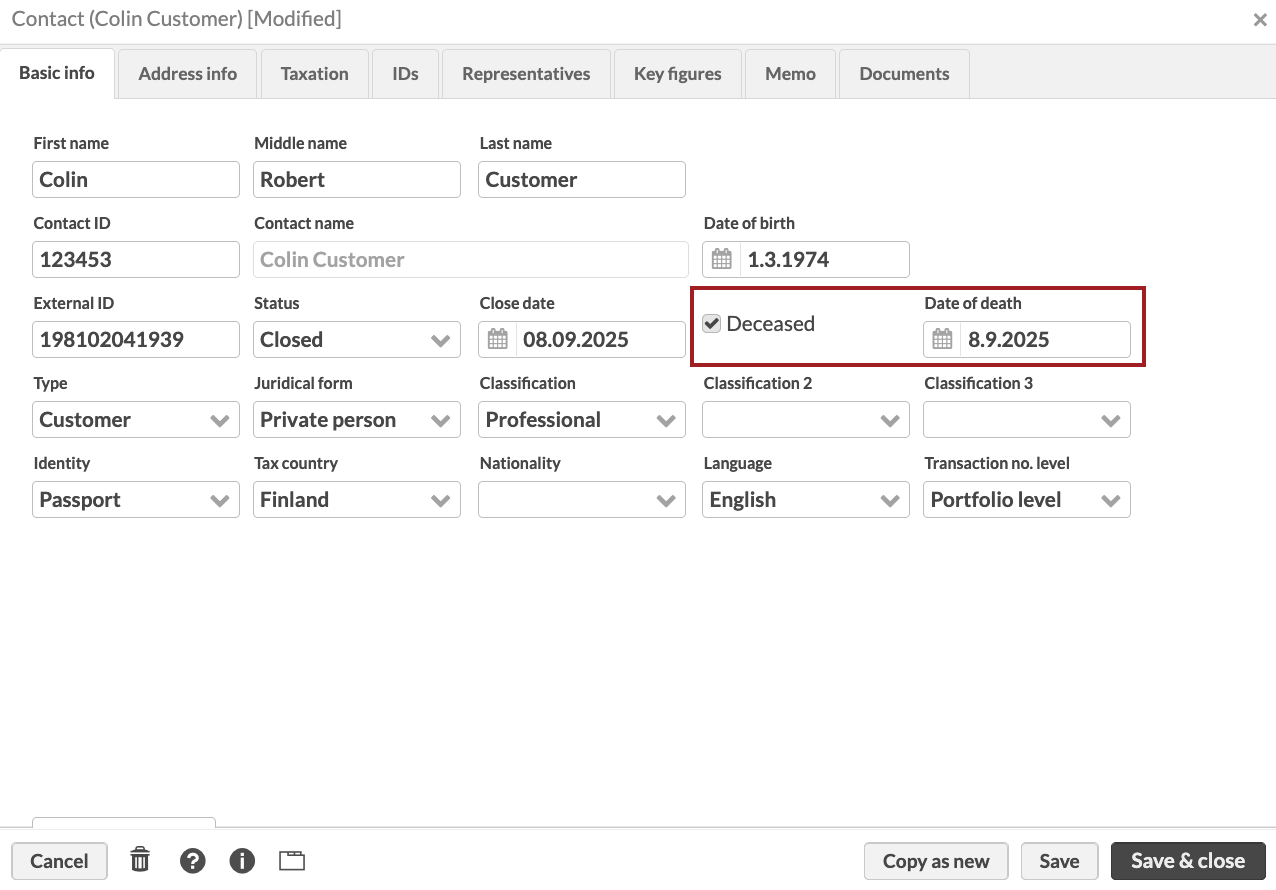The width and height of the screenshot is (1276, 890).
Task: Click the info circle icon
Action: [242, 860]
